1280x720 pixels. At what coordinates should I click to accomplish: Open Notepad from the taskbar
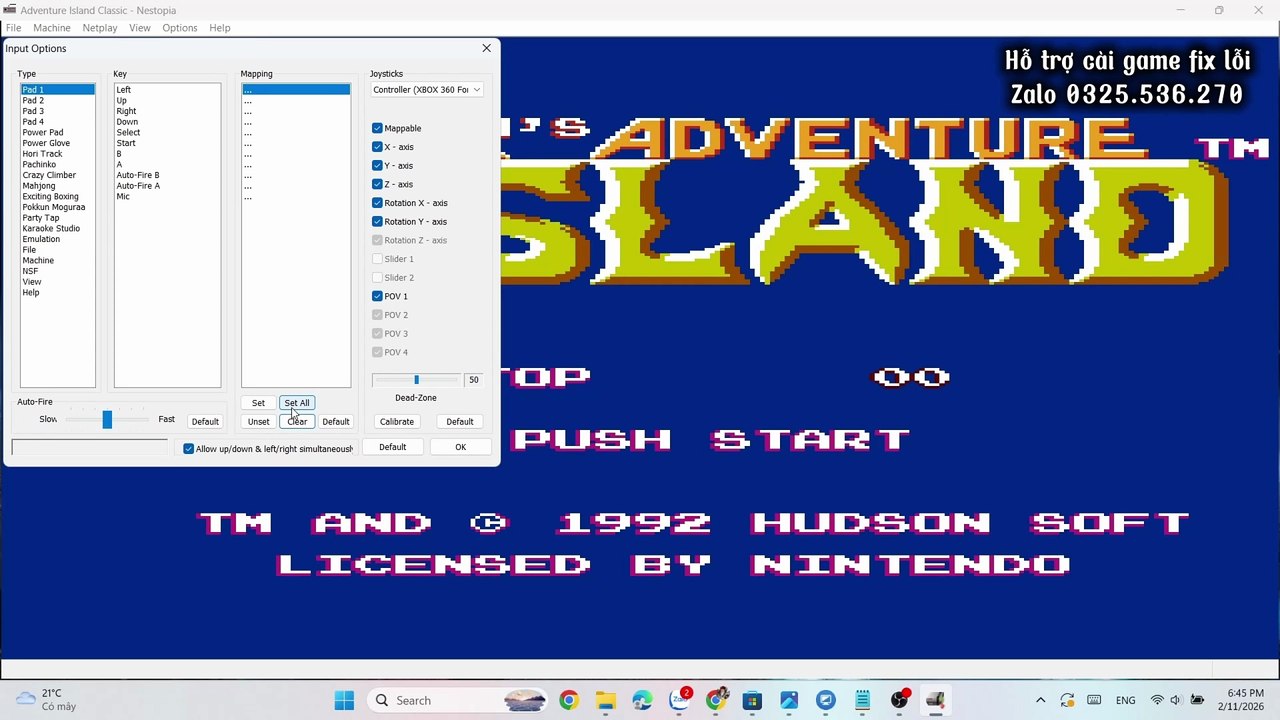863,700
